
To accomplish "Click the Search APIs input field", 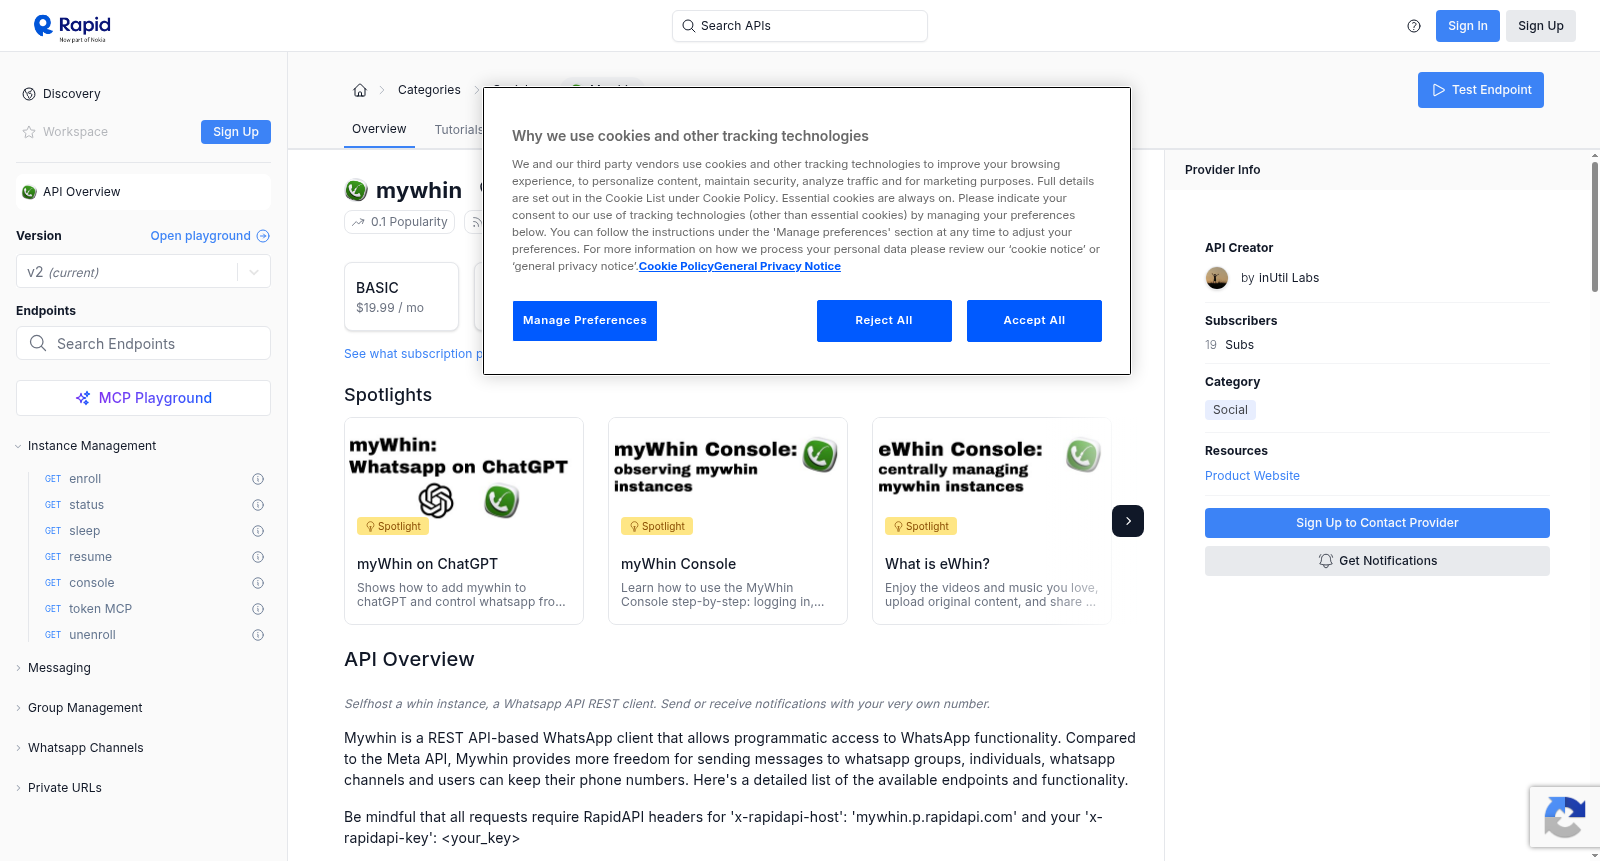I will [x=800, y=26].
